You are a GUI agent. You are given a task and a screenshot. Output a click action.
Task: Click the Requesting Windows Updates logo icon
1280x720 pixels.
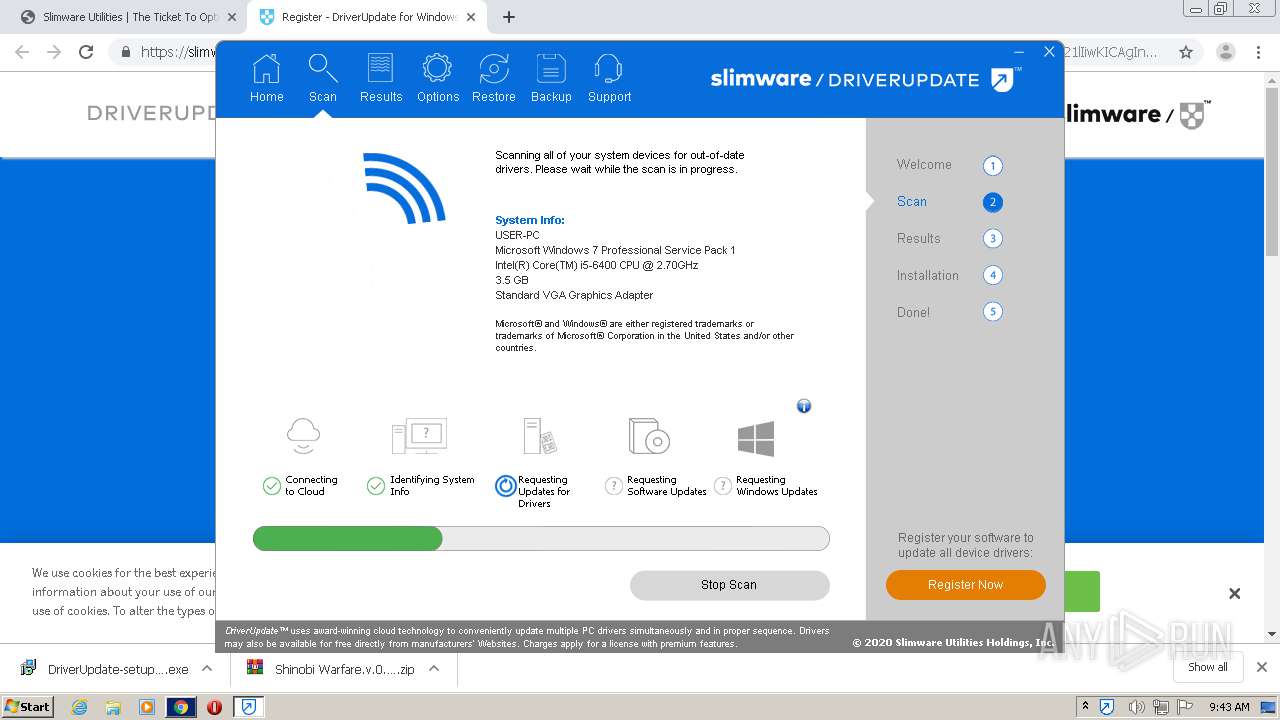[756, 438]
